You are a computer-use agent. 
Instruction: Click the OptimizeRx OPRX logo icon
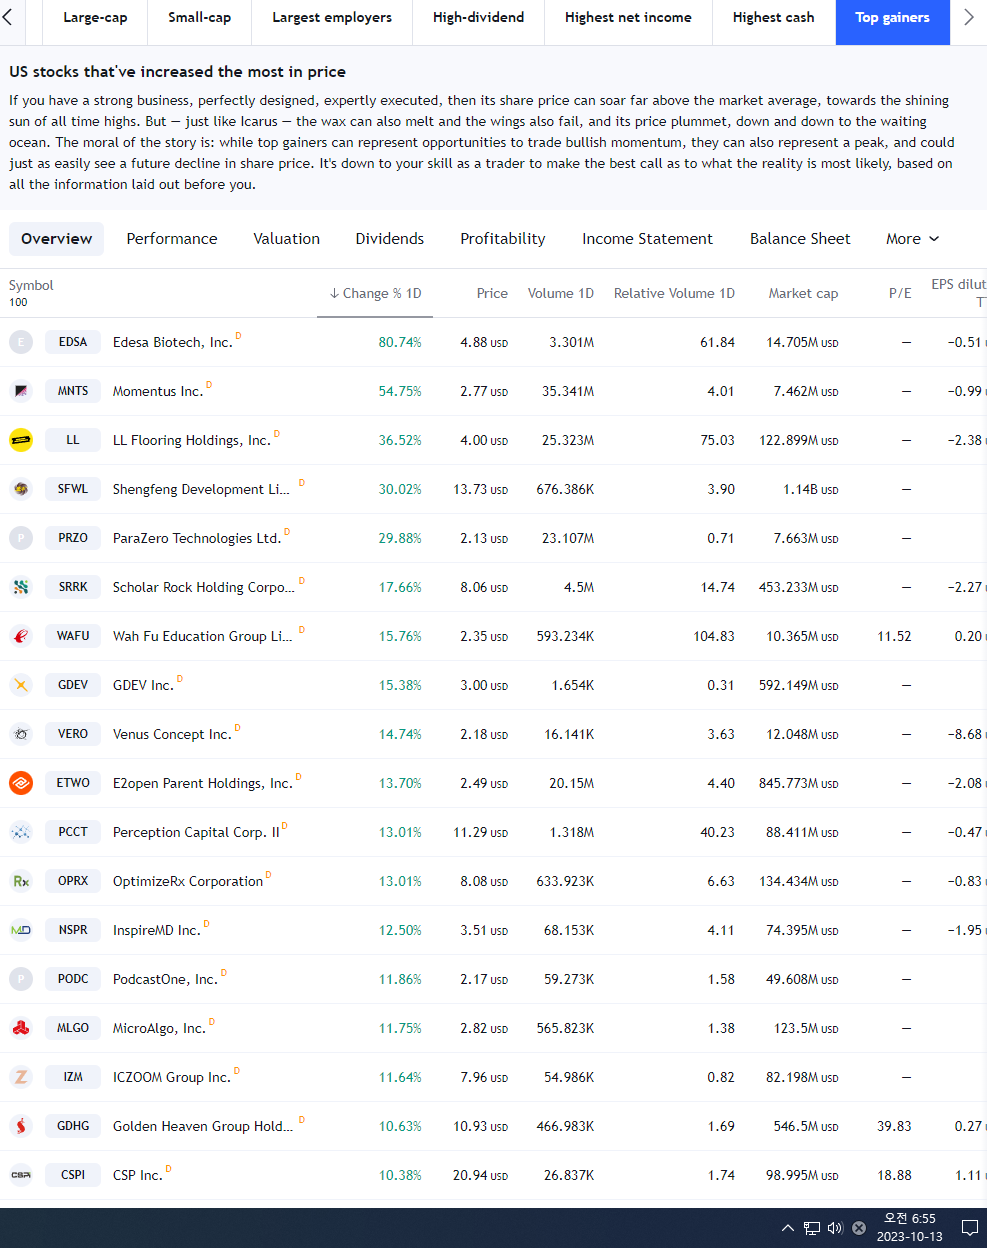pyautogui.click(x=21, y=881)
